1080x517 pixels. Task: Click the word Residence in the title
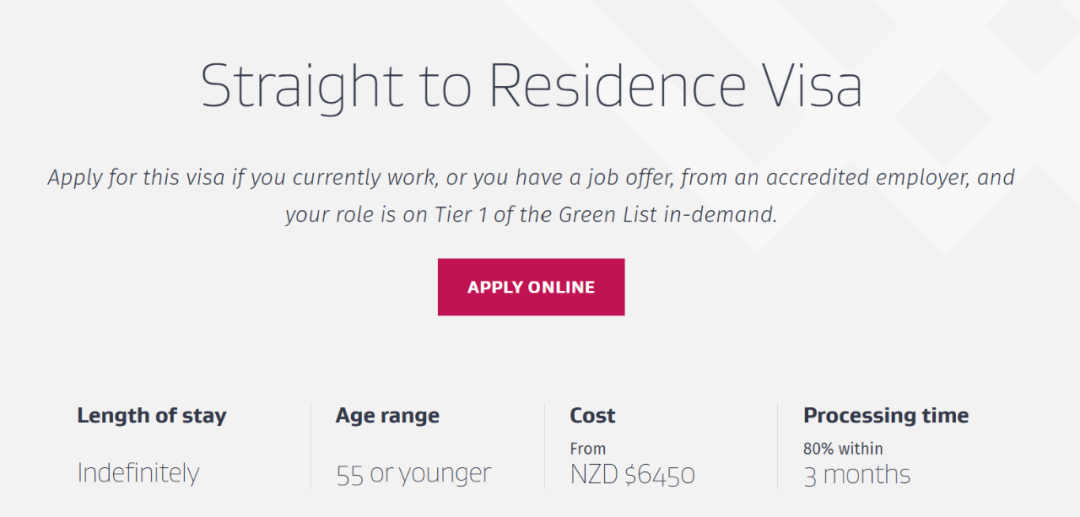(x=617, y=86)
